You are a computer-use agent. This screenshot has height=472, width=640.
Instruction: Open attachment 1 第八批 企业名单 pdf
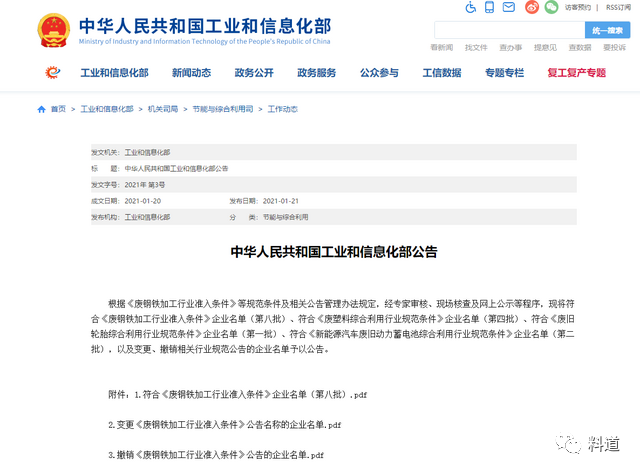(251, 394)
